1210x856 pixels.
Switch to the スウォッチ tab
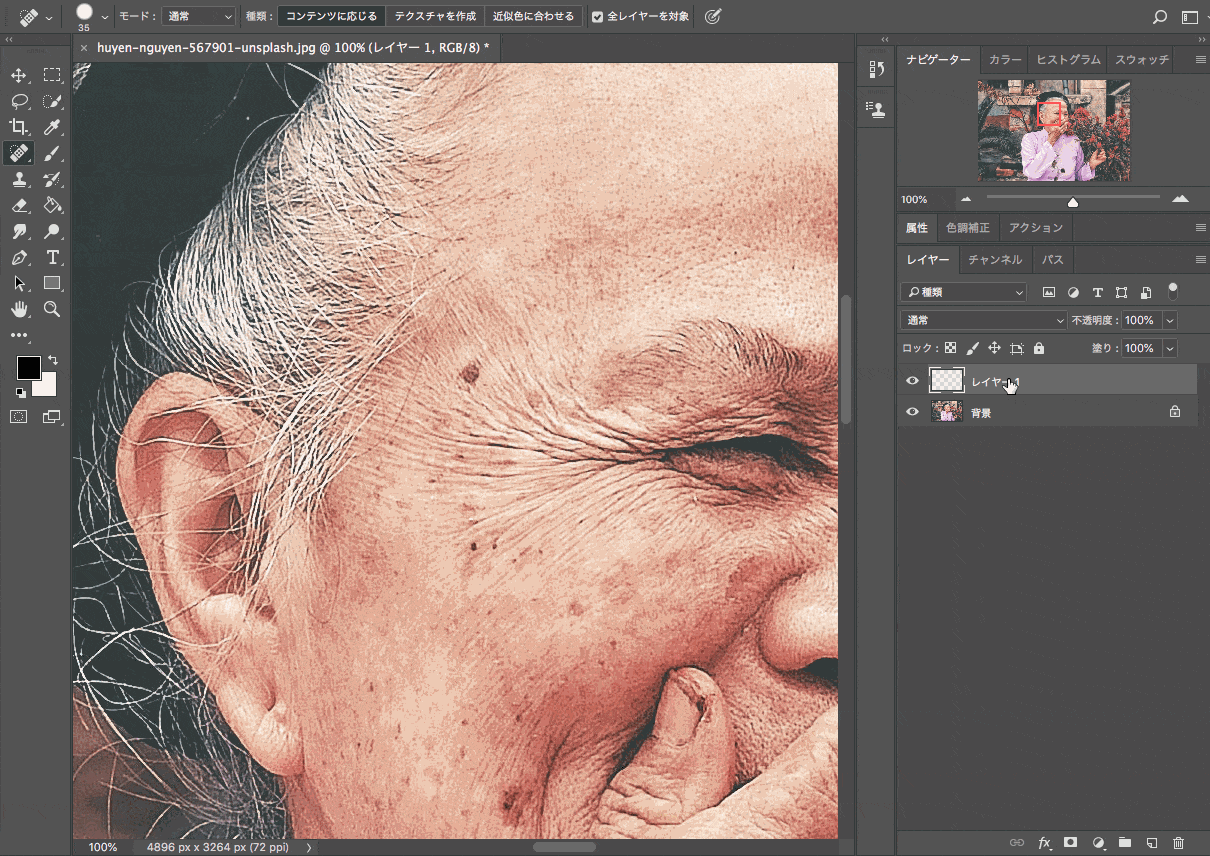(x=1142, y=60)
